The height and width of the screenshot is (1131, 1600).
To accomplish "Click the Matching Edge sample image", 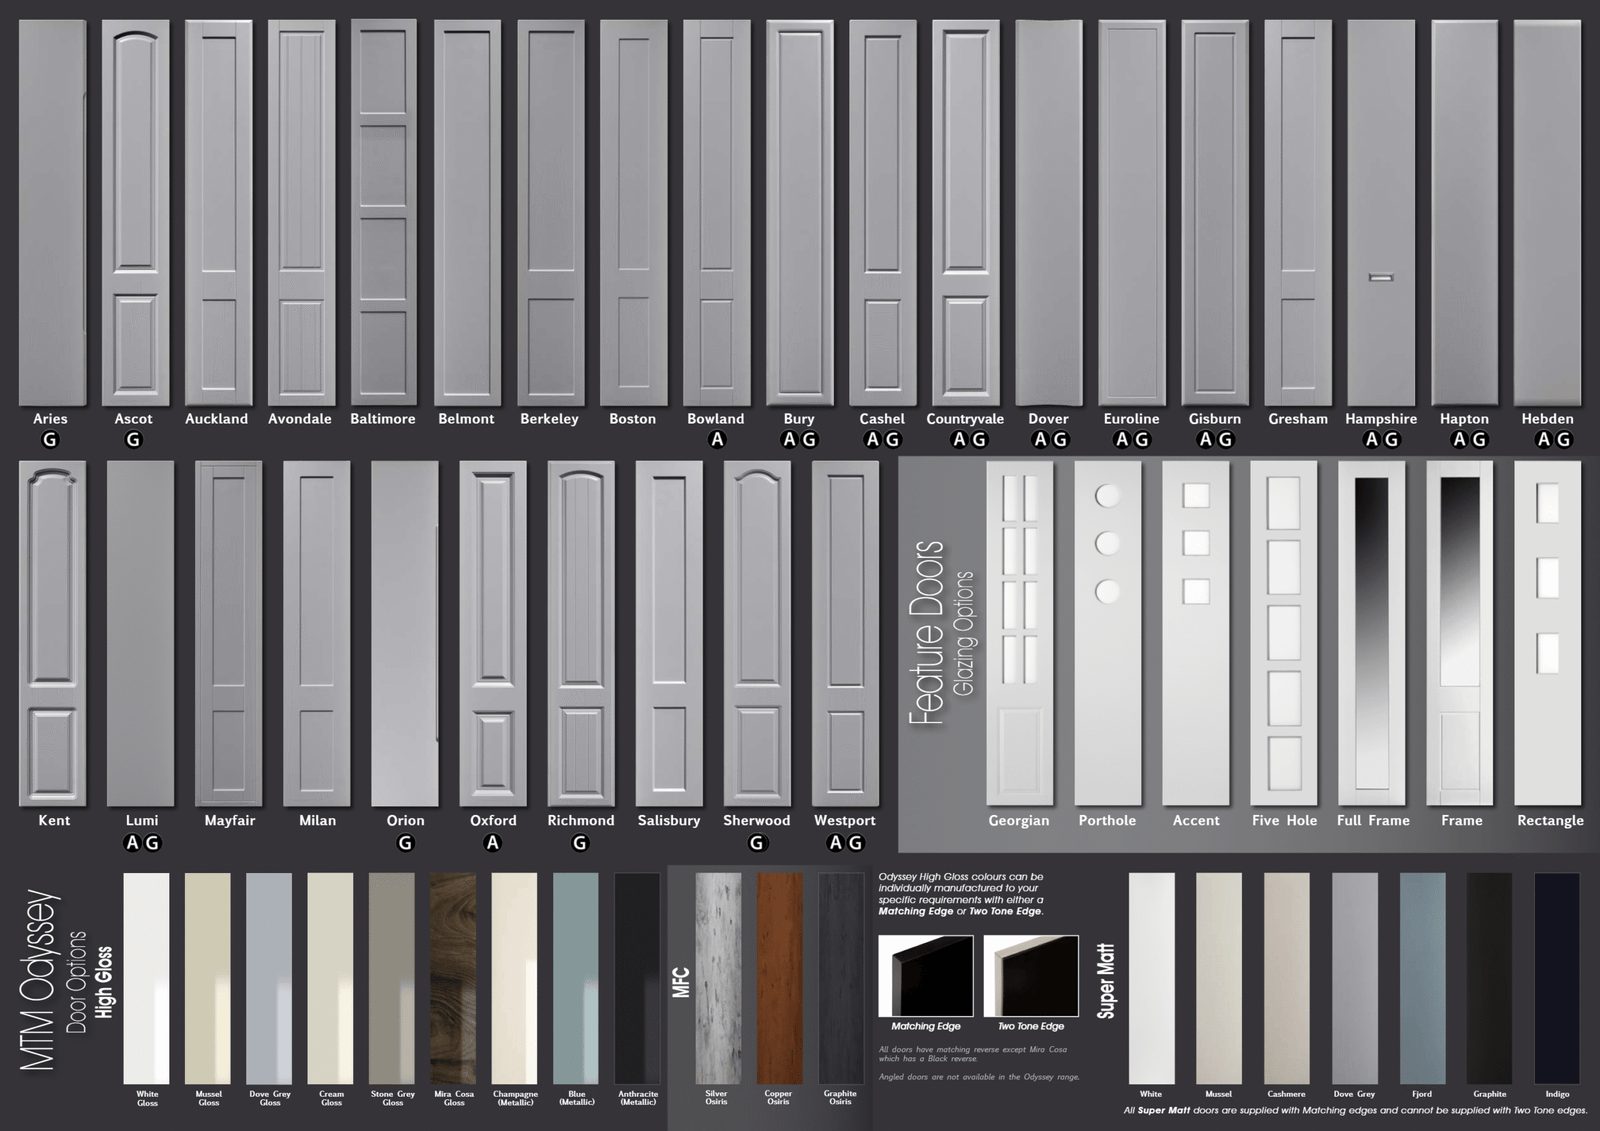I will pos(925,976).
